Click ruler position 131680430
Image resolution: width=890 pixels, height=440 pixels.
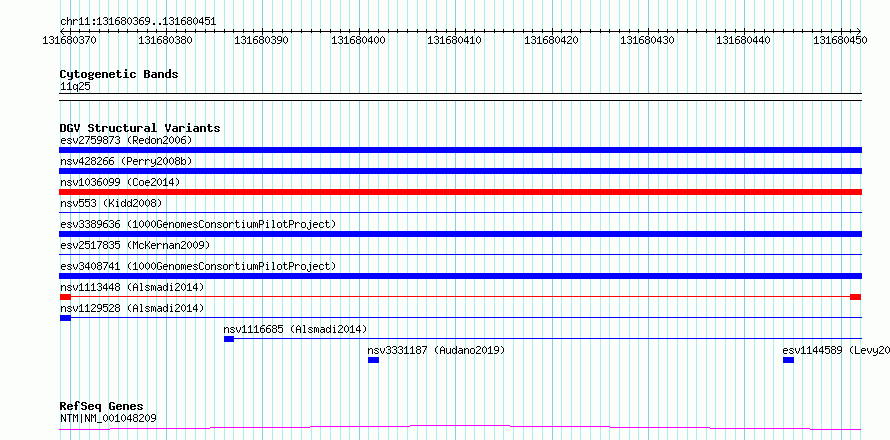[648, 40]
